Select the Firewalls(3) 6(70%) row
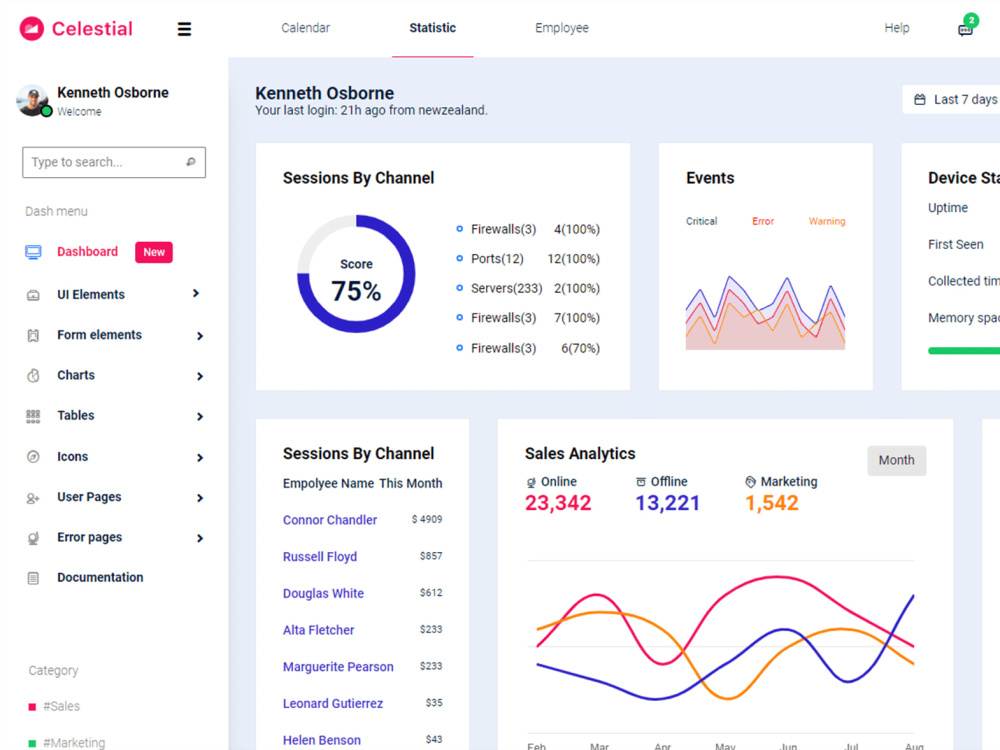Screen dimensions: 1000x750 tap(528, 348)
